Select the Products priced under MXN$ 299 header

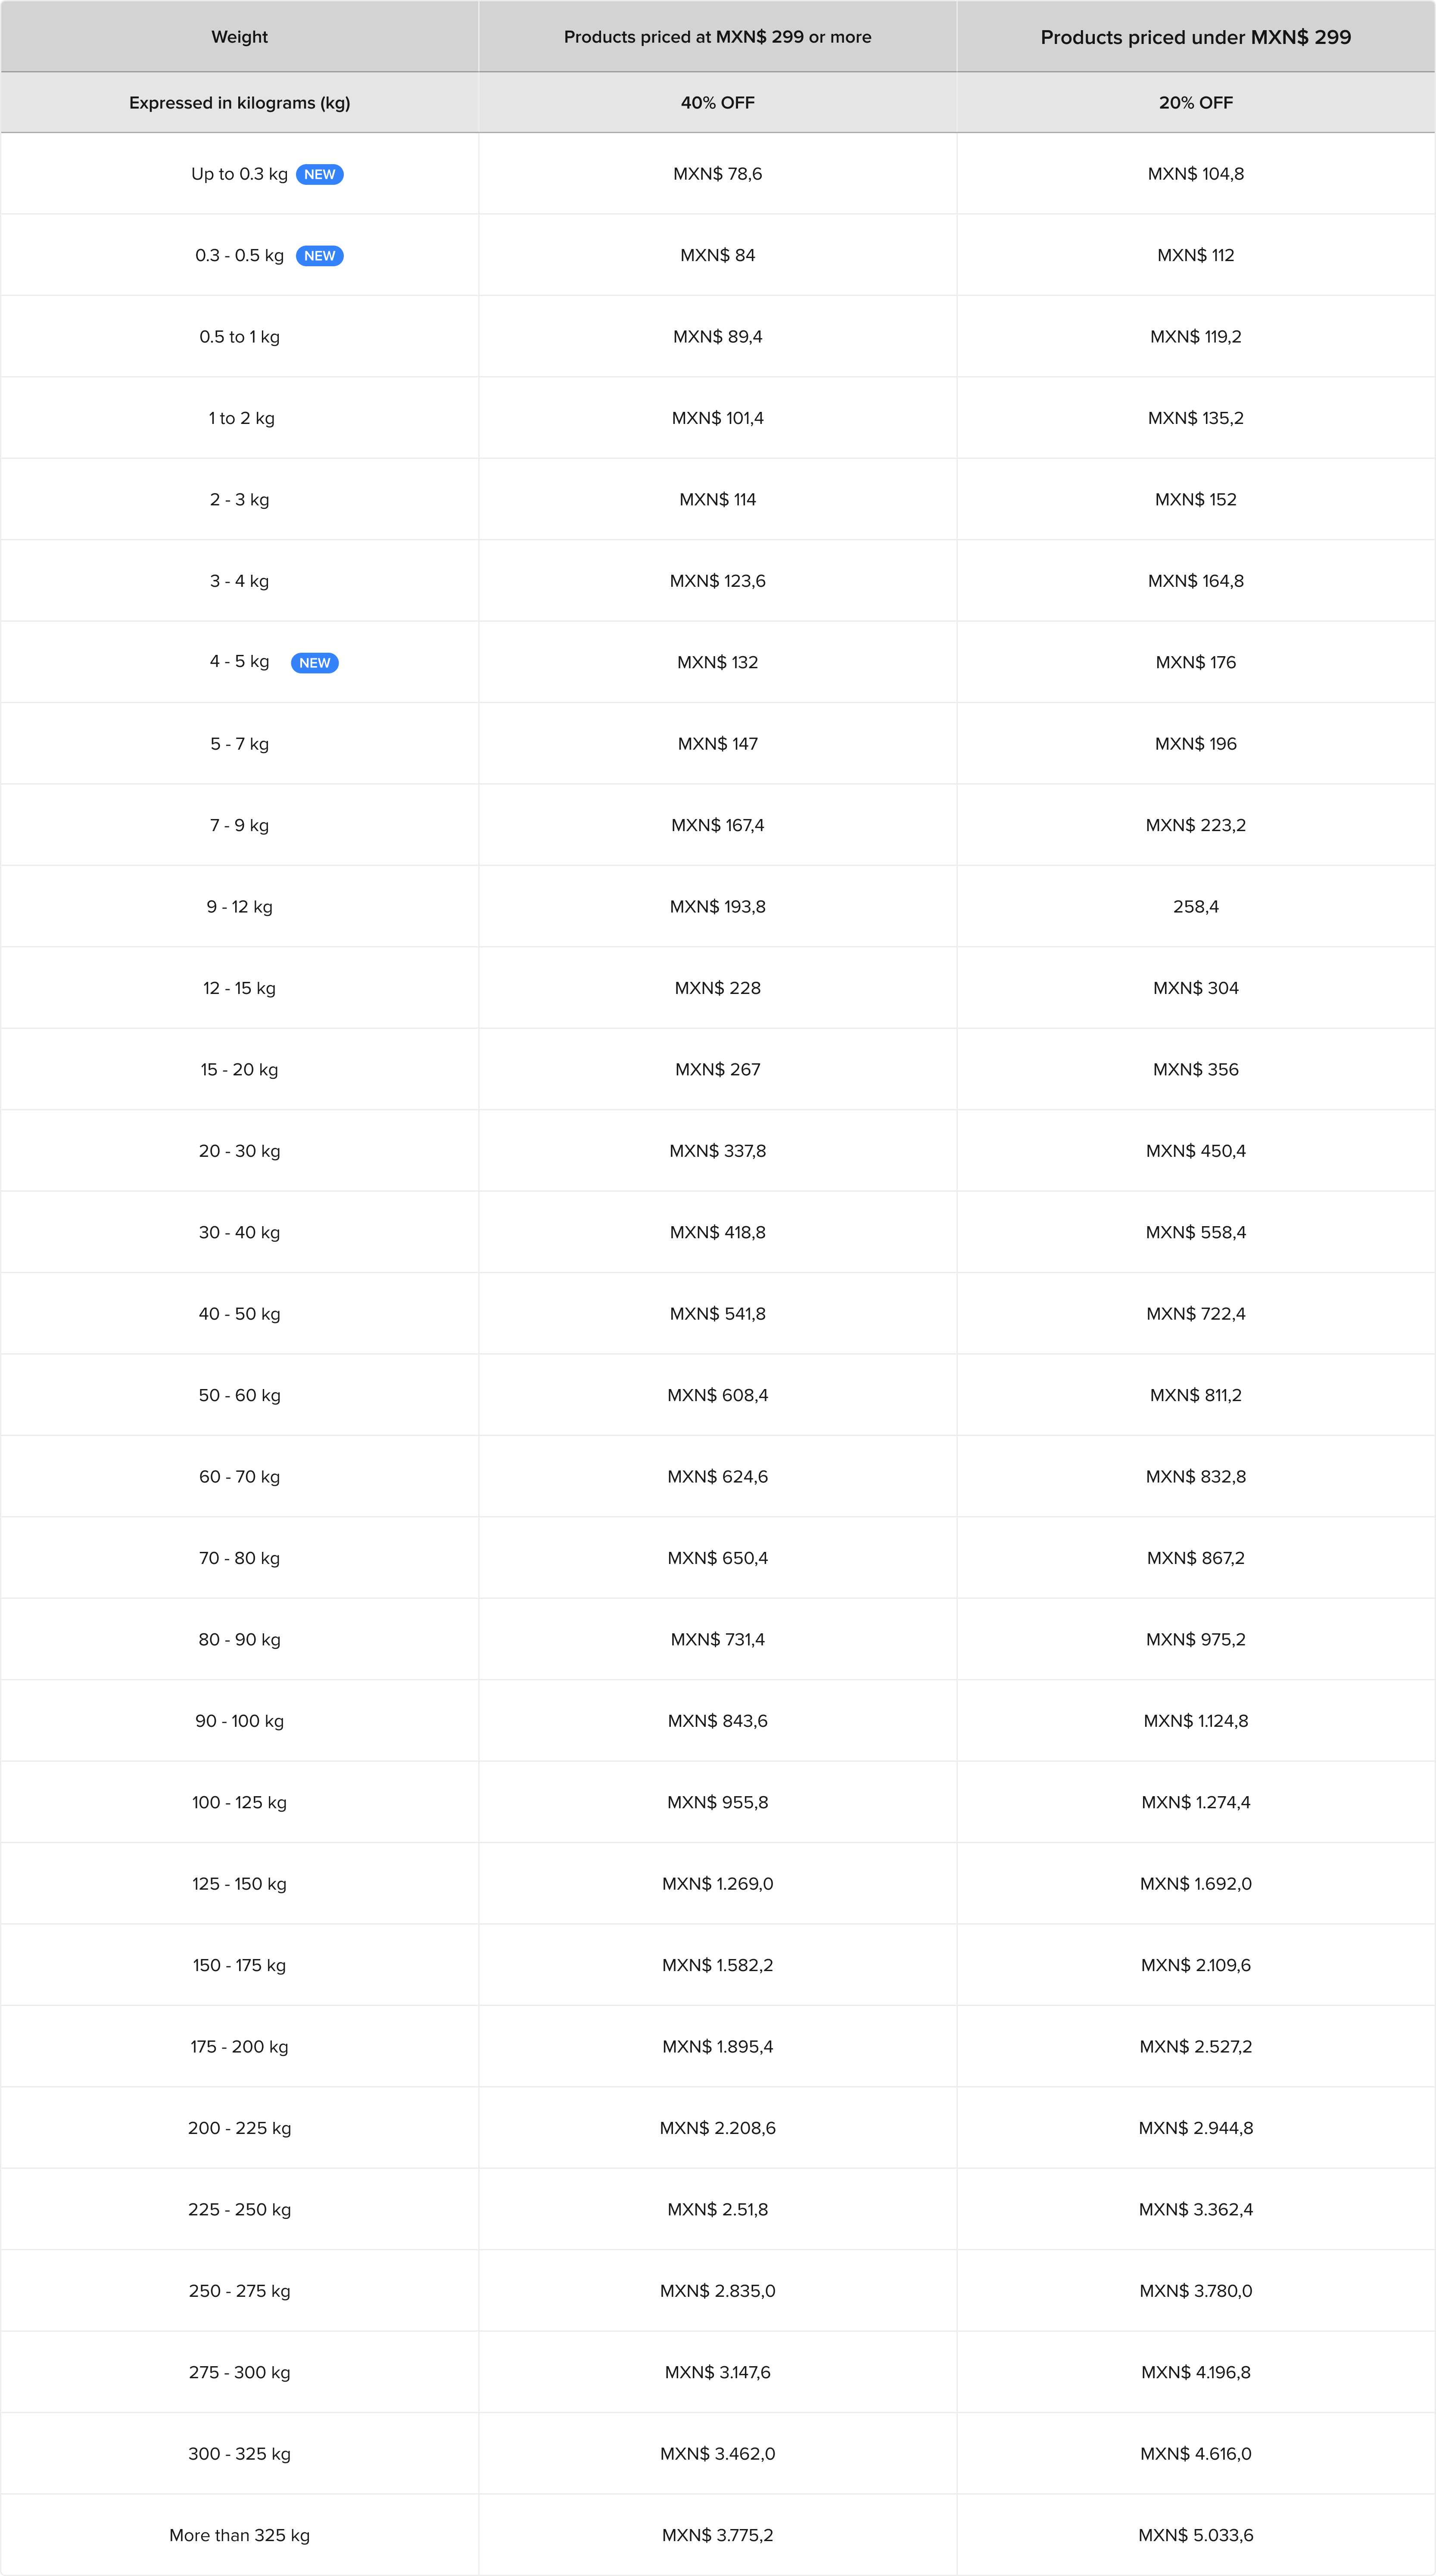click(1195, 37)
